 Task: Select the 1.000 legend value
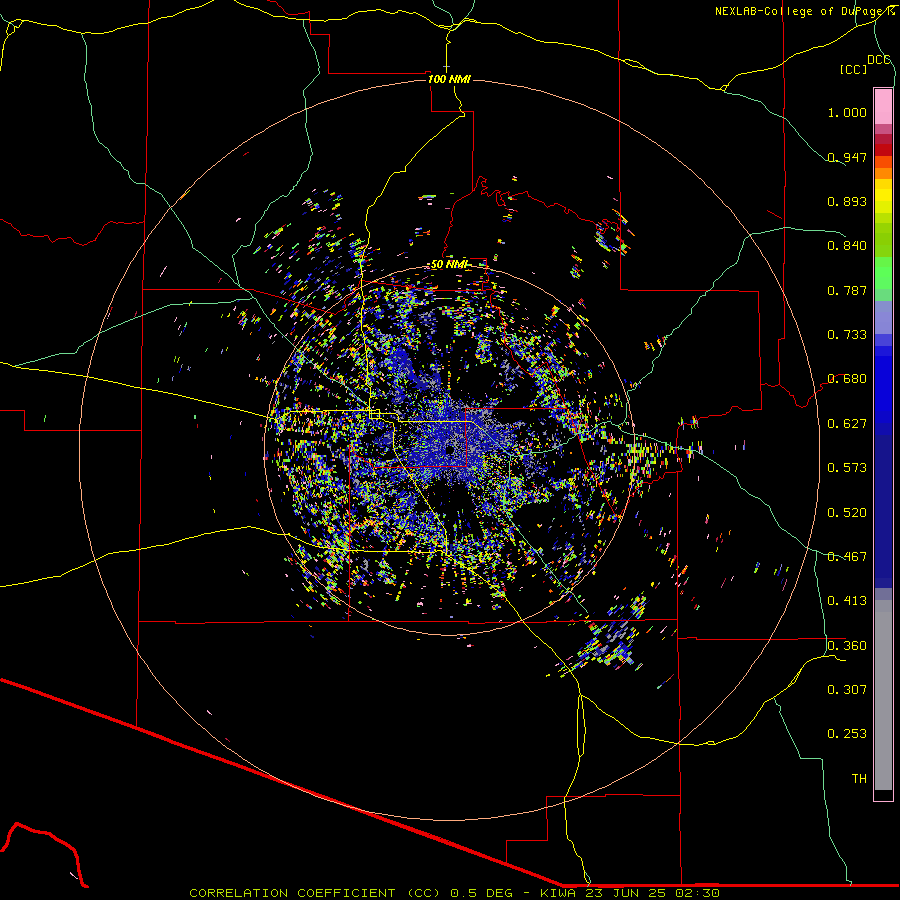tap(847, 112)
